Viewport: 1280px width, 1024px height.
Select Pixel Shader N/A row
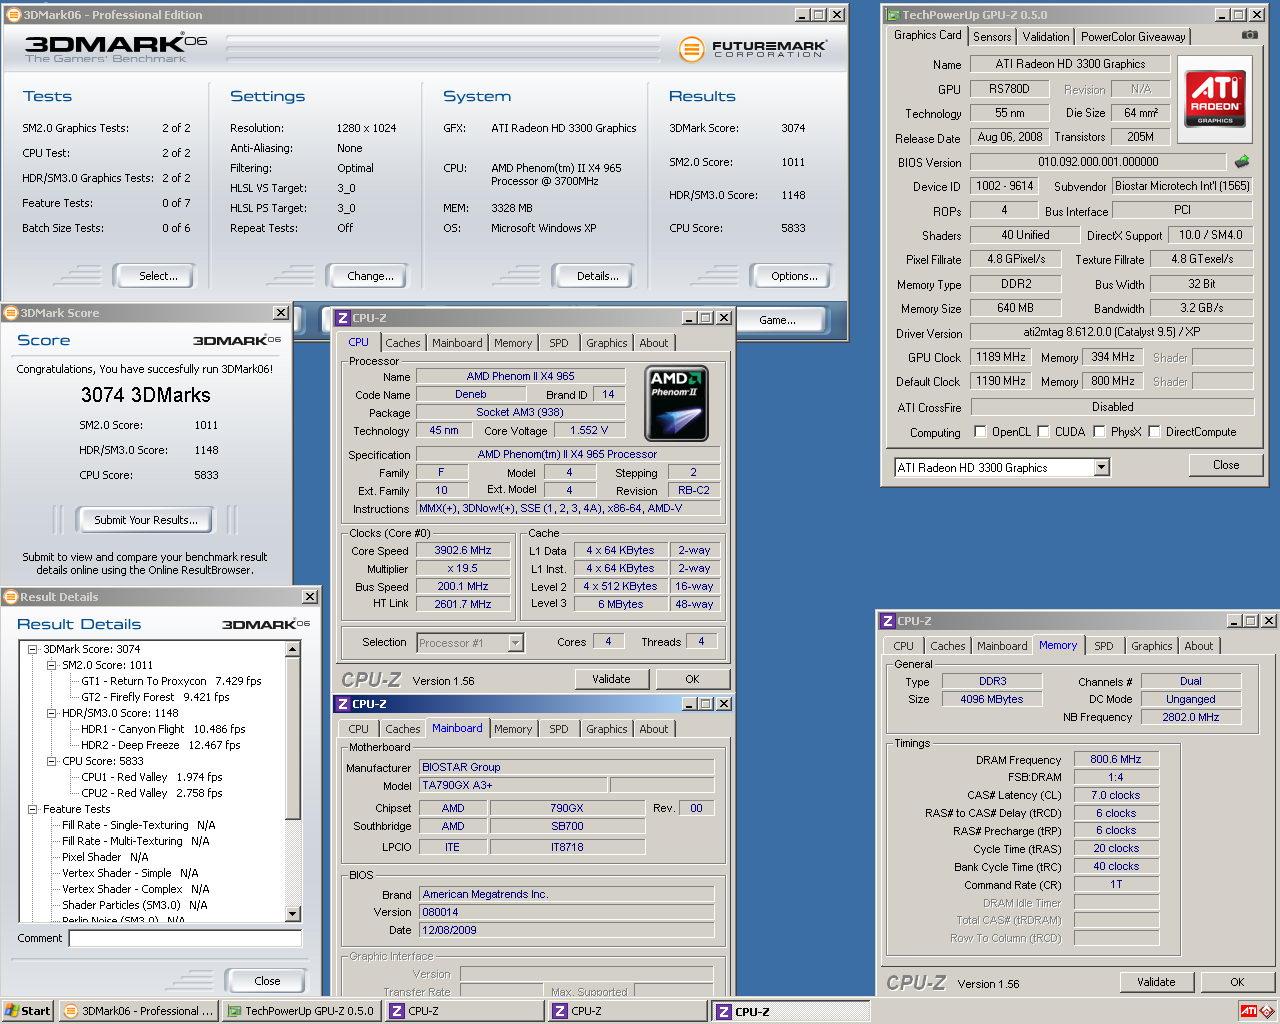105,857
